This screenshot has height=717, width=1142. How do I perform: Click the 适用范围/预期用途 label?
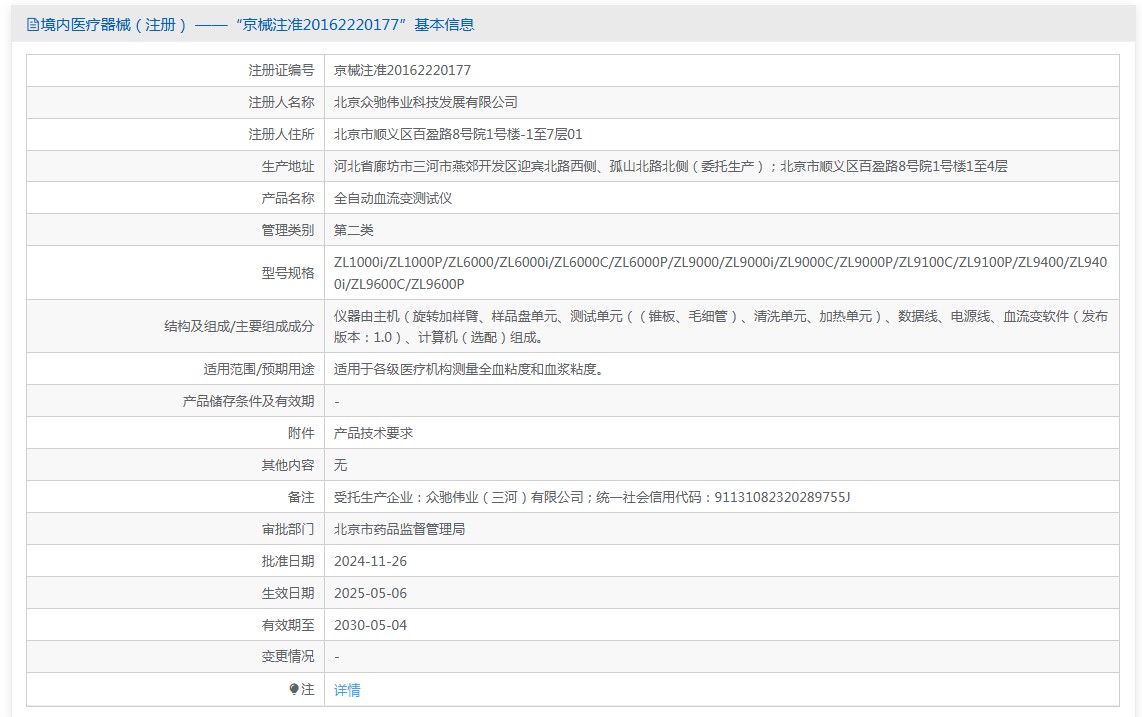coord(259,369)
